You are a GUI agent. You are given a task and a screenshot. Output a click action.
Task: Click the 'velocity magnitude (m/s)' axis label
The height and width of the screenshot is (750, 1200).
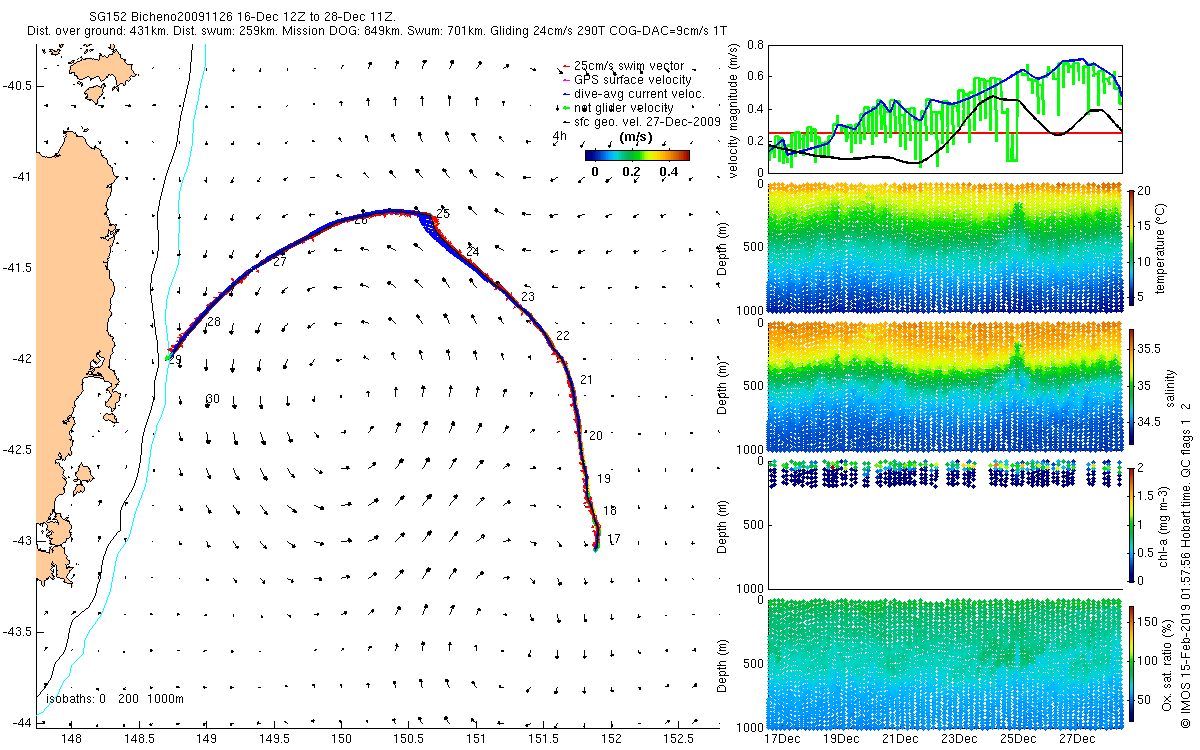pos(735,110)
